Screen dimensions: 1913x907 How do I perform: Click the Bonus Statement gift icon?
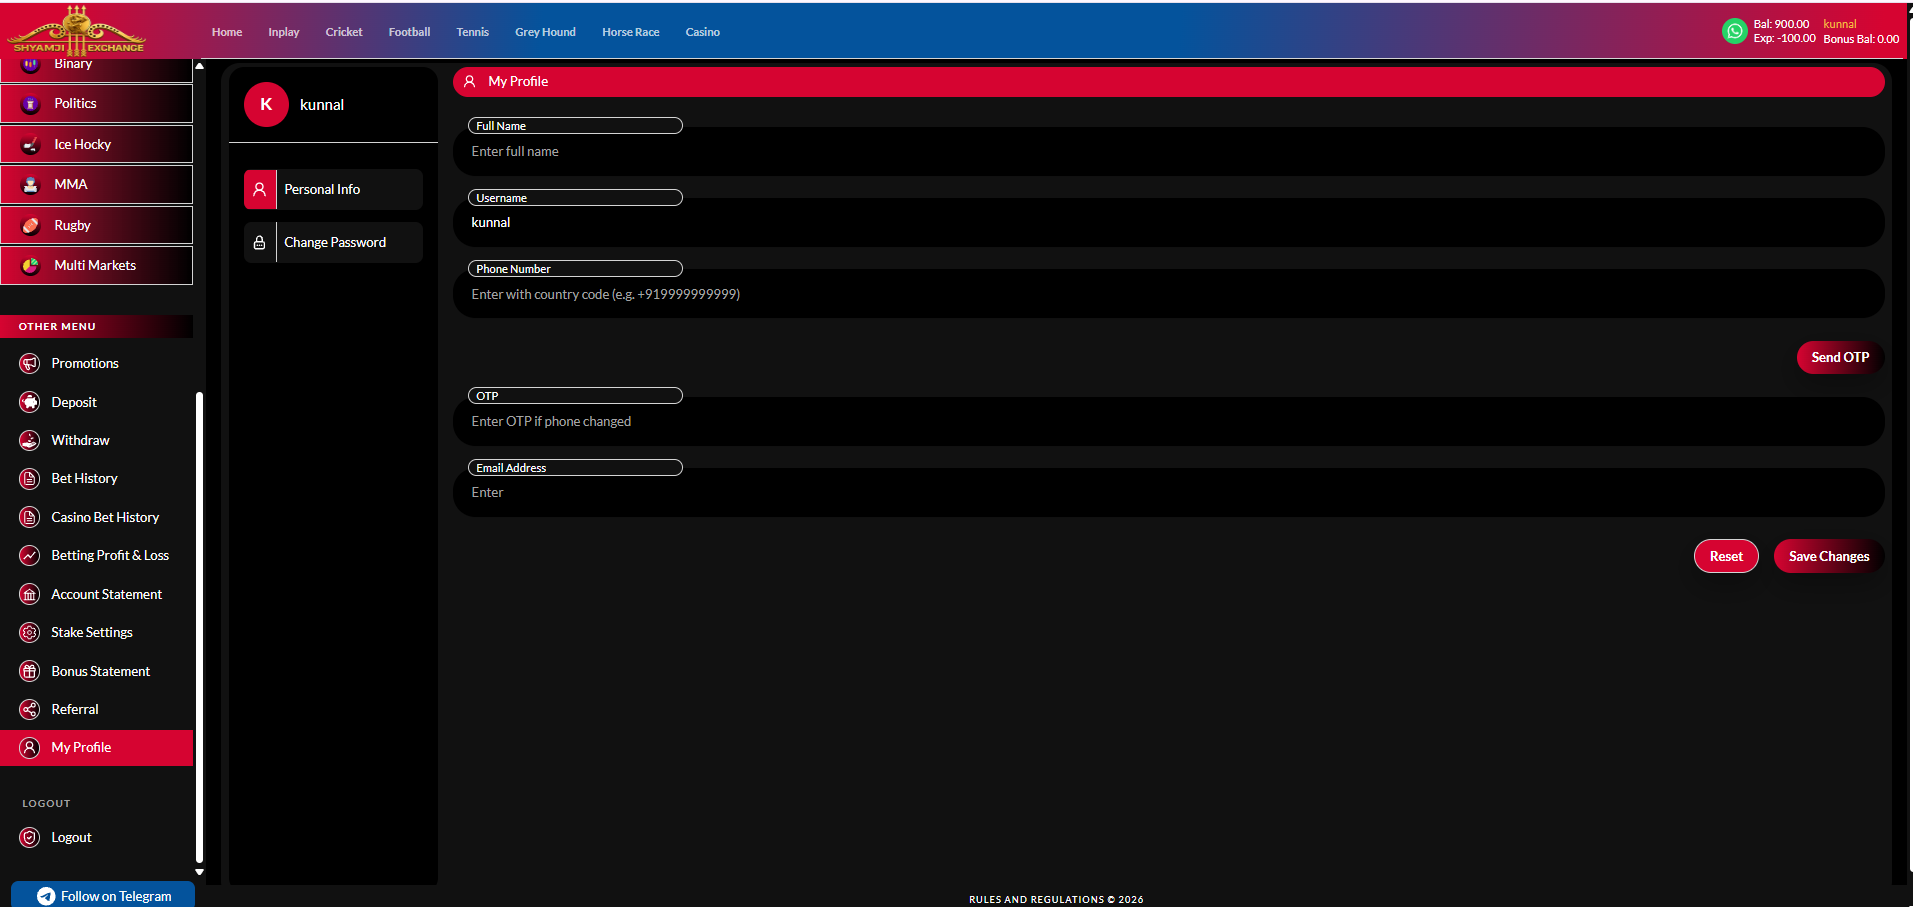click(x=30, y=671)
